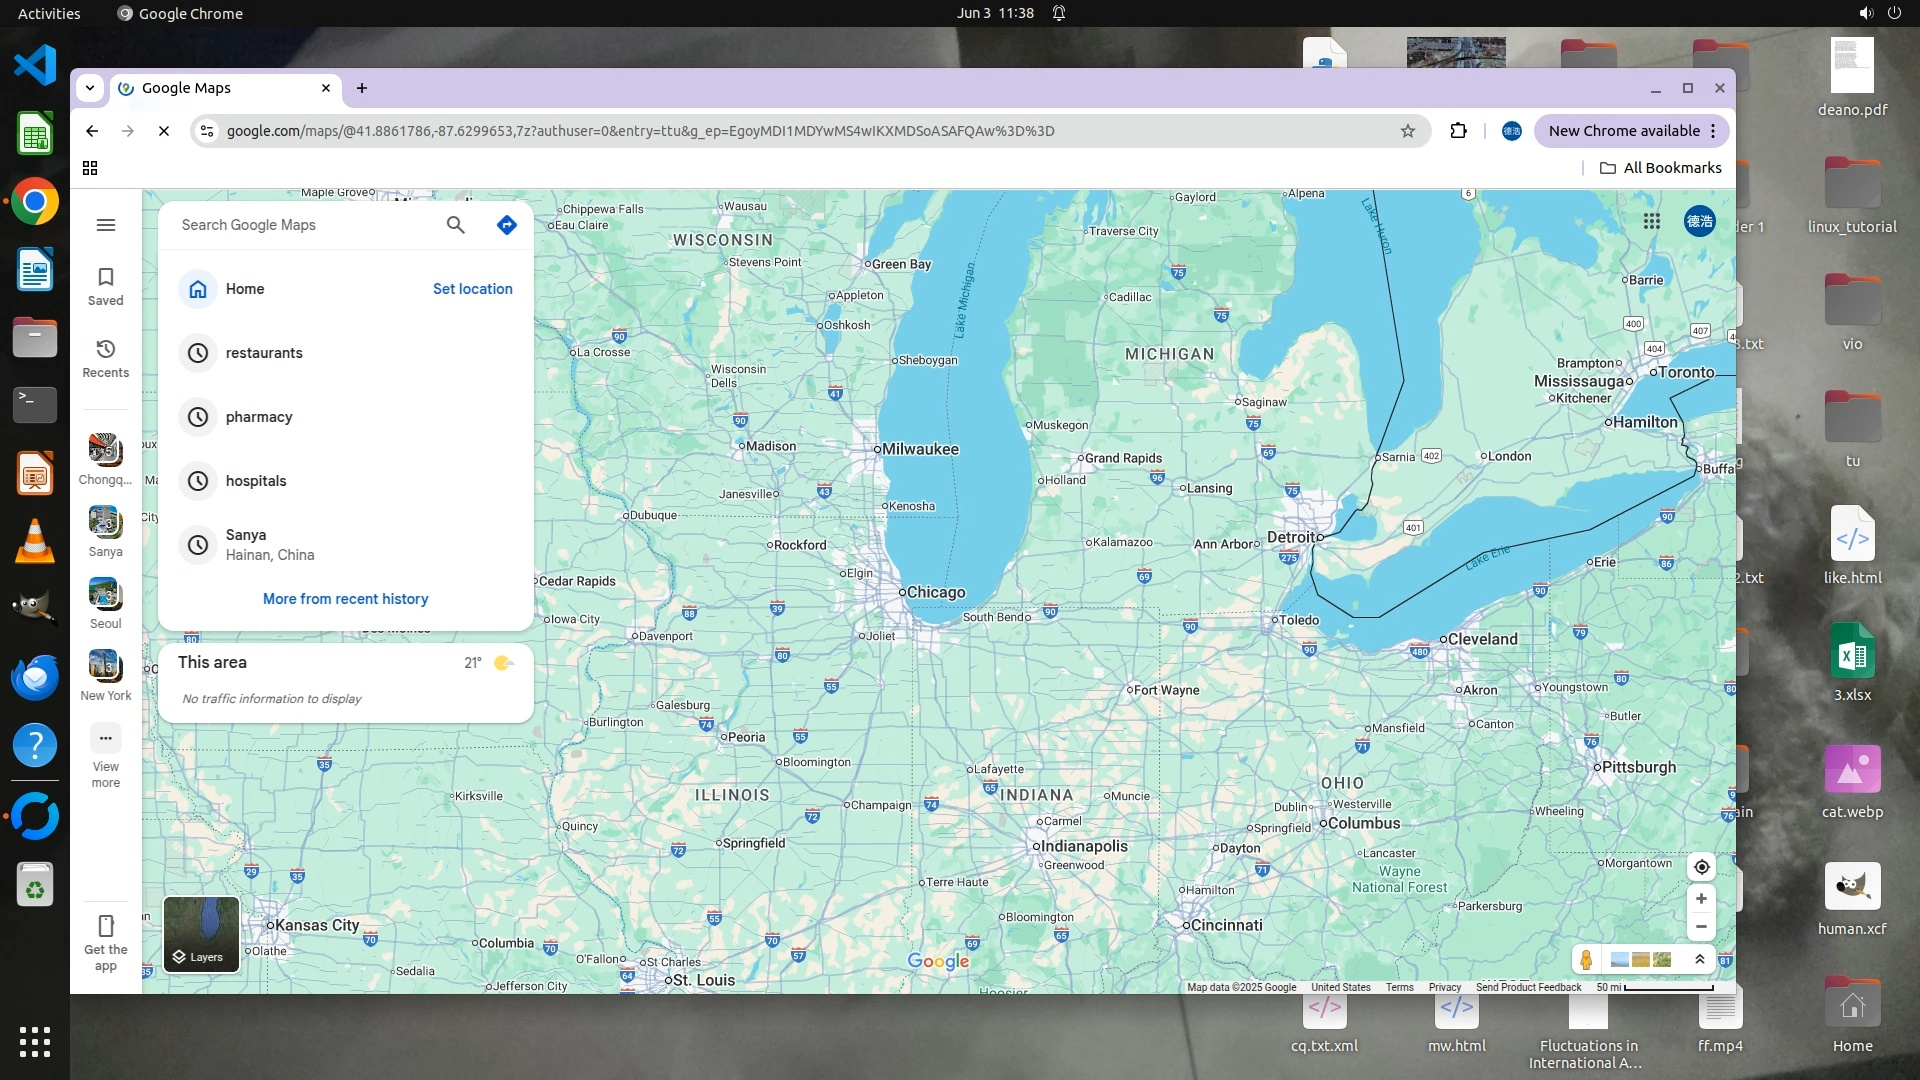Open VLC media player from dock

(x=35, y=541)
